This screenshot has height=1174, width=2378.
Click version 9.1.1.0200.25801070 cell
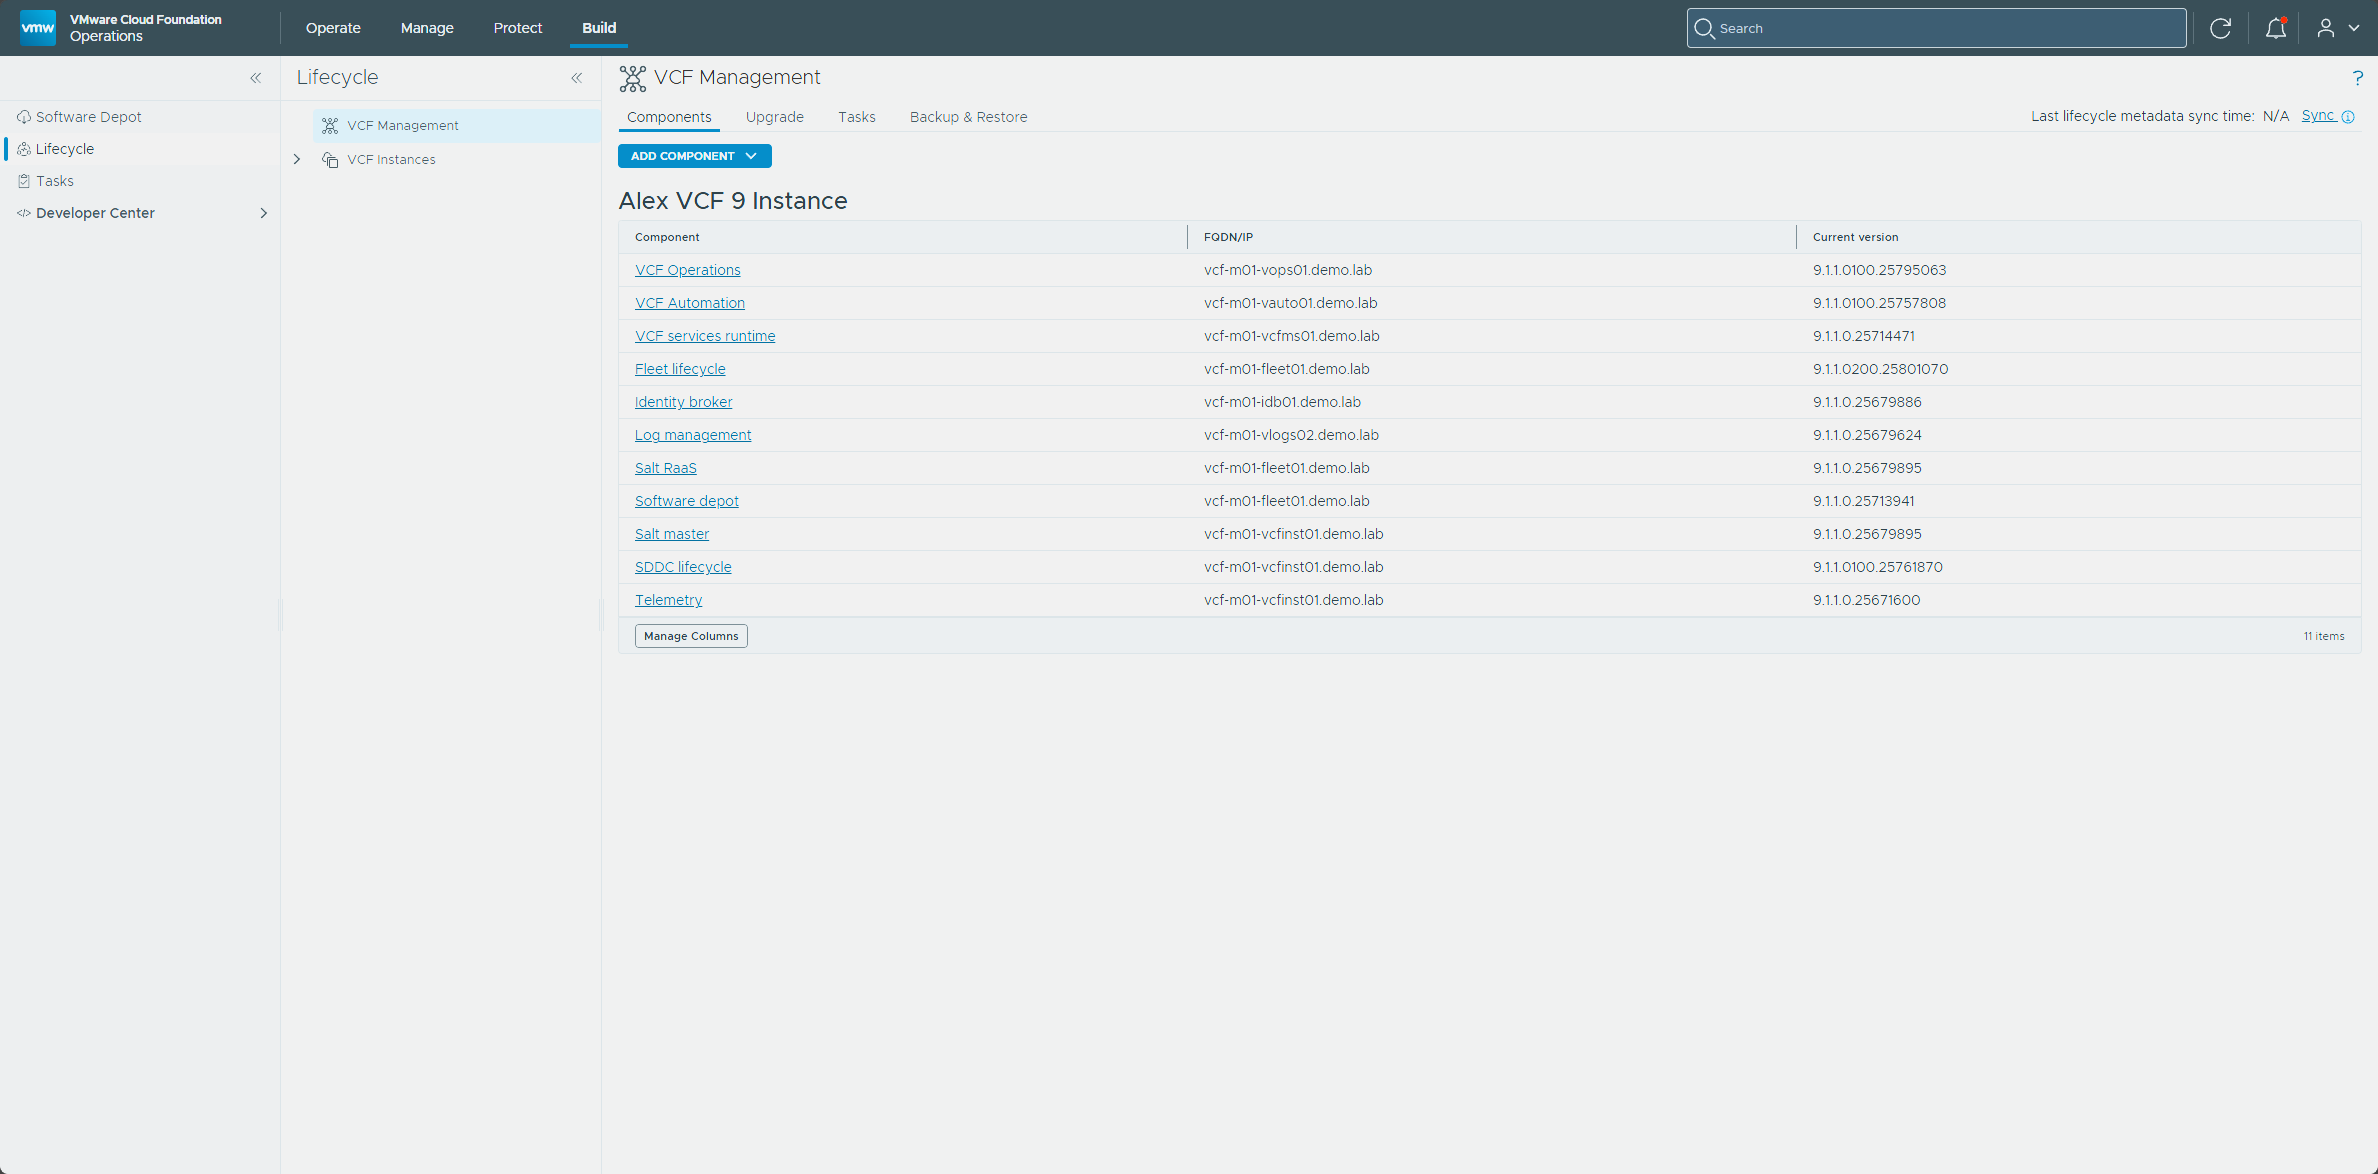point(1880,369)
